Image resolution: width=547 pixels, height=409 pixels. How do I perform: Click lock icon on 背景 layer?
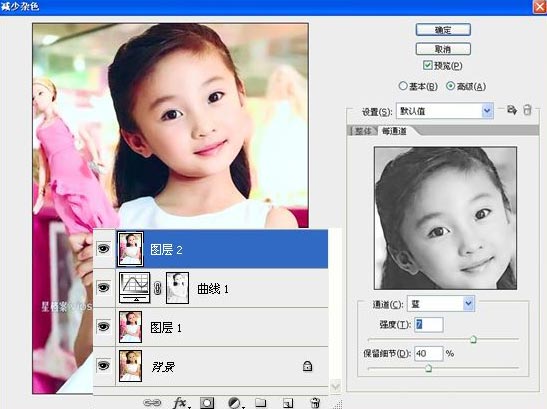coord(307,366)
